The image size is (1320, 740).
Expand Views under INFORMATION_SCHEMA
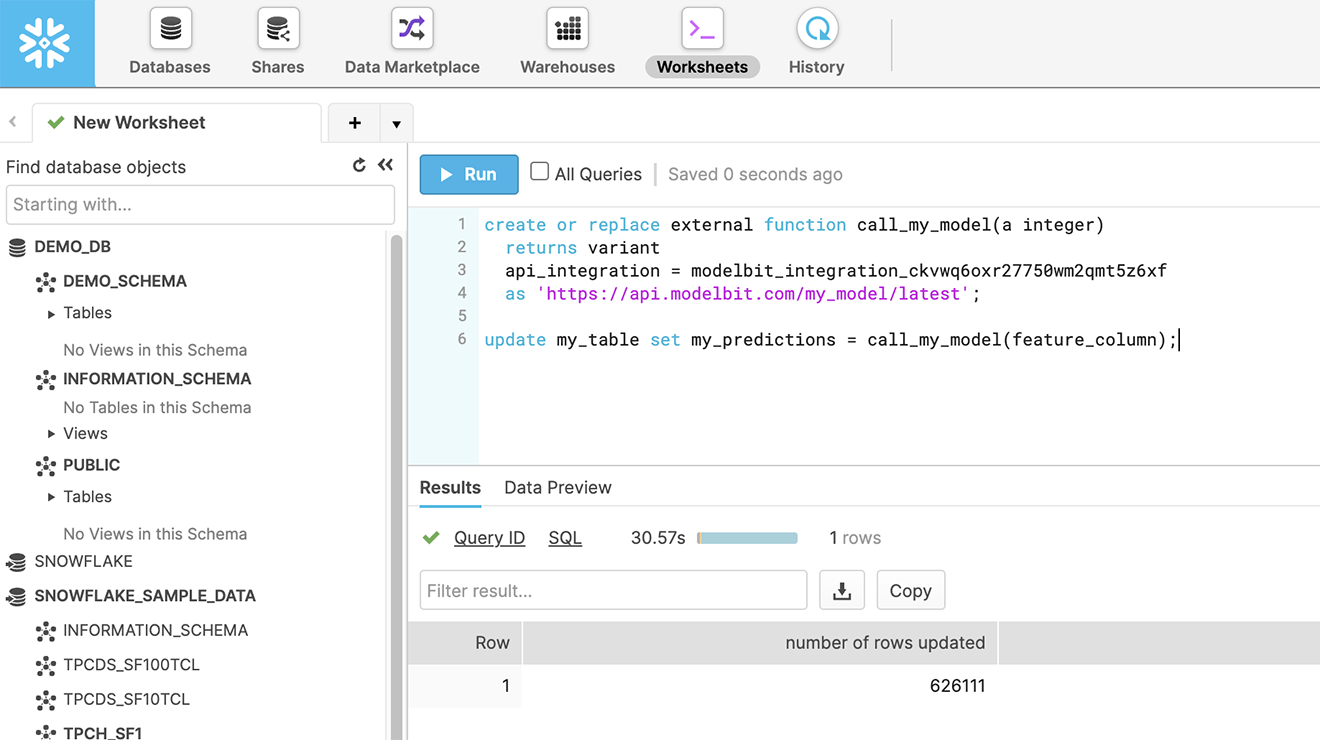(x=52, y=434)
